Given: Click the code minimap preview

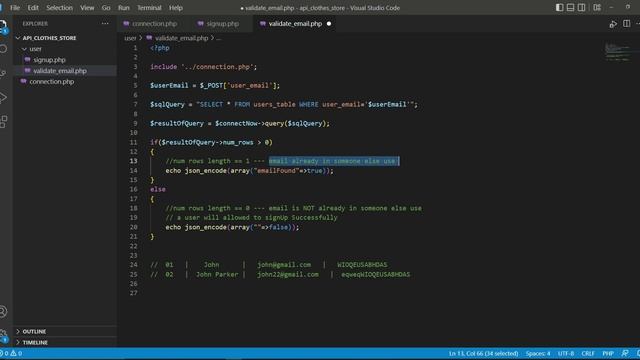Looking at the screenshot, I should point(618,52).
